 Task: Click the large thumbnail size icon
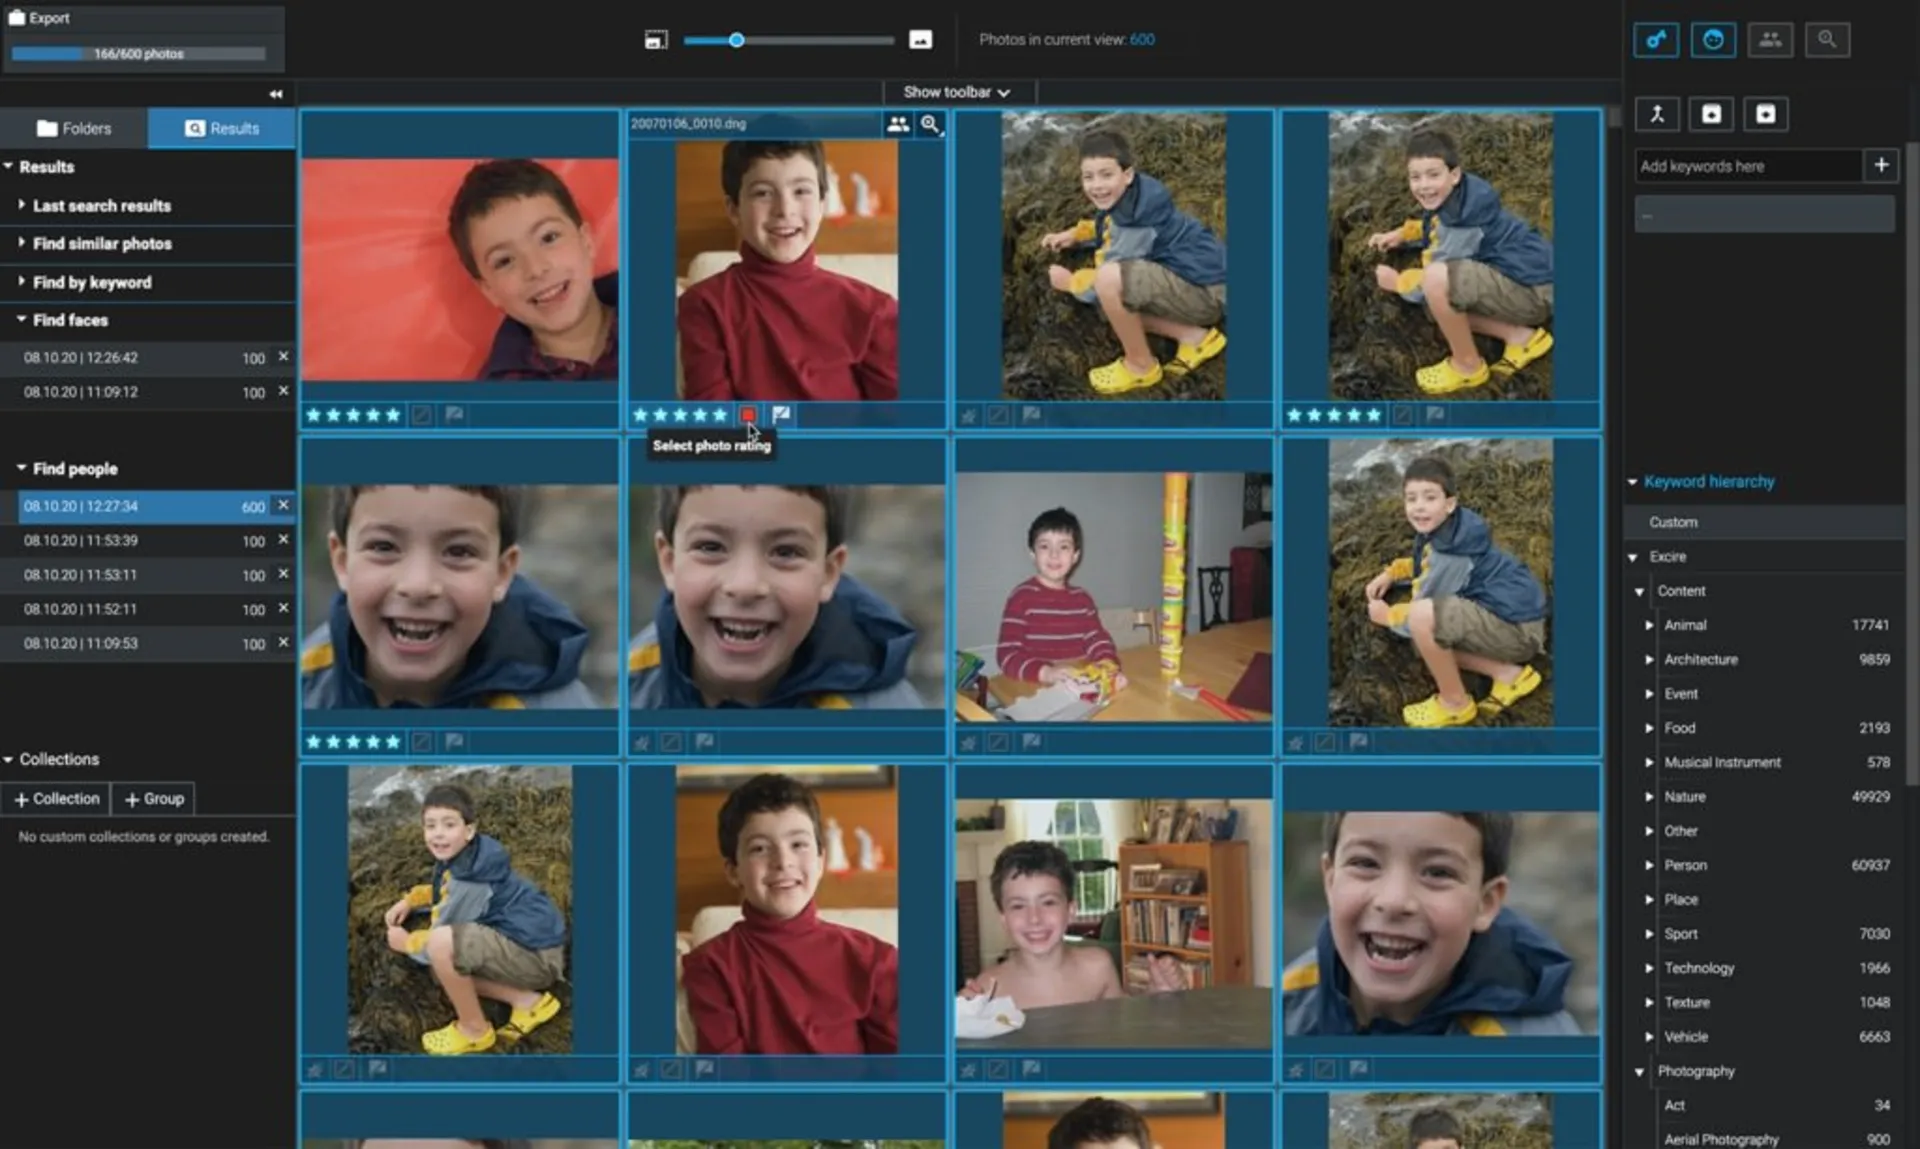[x=920, y=40]
